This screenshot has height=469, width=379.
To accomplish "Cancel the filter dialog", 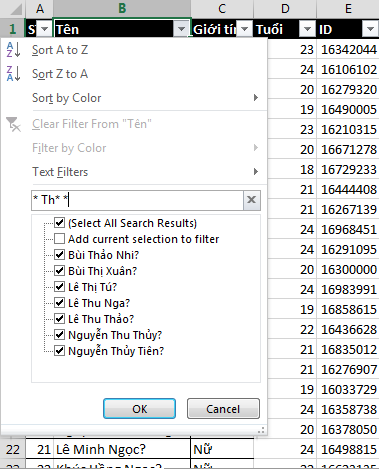I will click(x=223, y=409).
